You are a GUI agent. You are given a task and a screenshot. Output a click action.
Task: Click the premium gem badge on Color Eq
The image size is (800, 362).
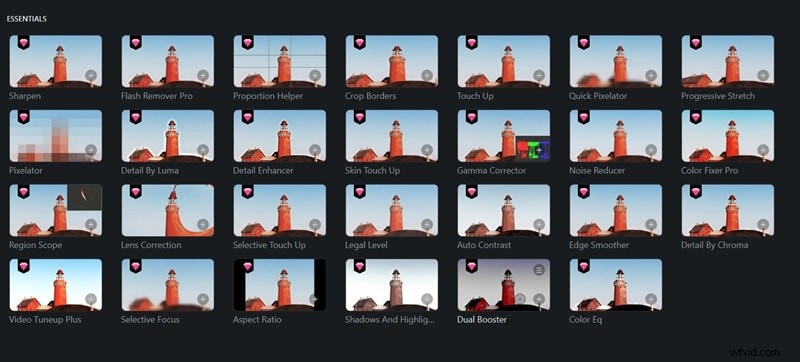[x=583, y=266]
